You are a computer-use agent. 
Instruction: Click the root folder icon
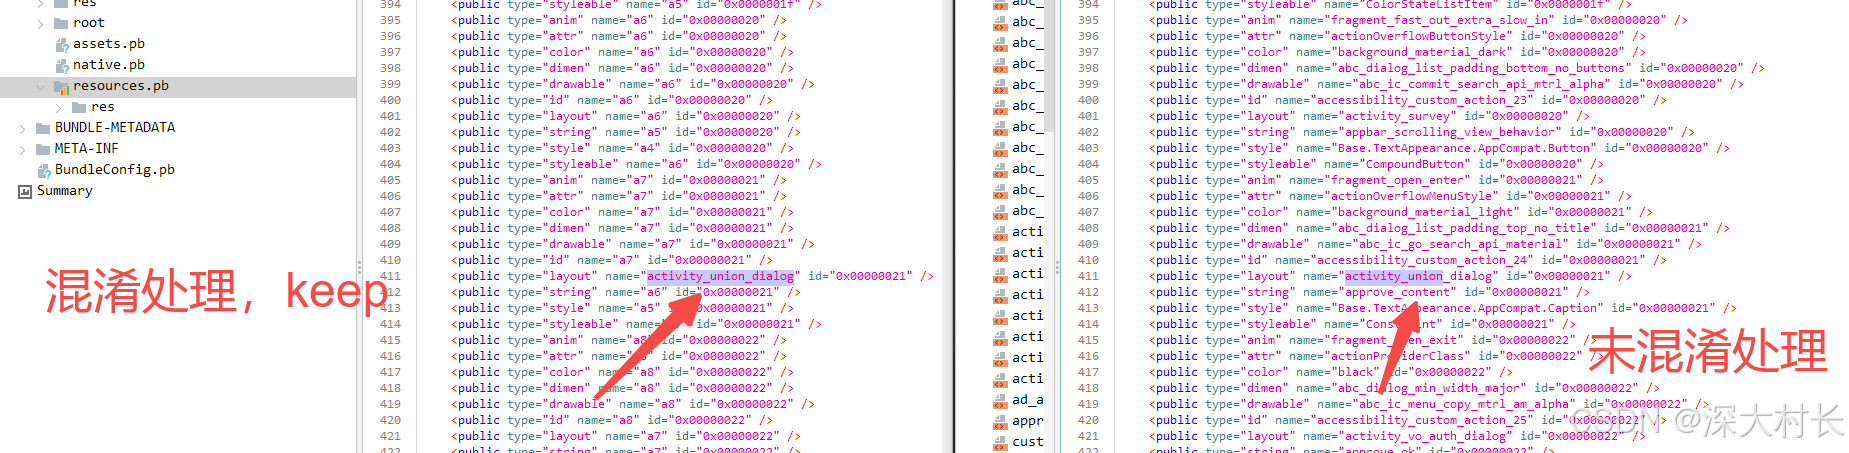tap(61, 22)
